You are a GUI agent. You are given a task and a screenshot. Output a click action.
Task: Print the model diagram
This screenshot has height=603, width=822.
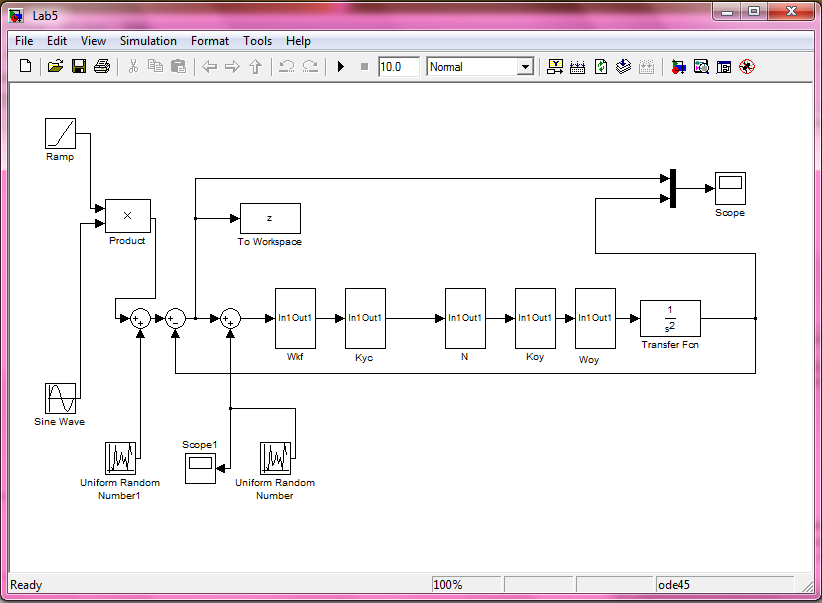(102, 67)
